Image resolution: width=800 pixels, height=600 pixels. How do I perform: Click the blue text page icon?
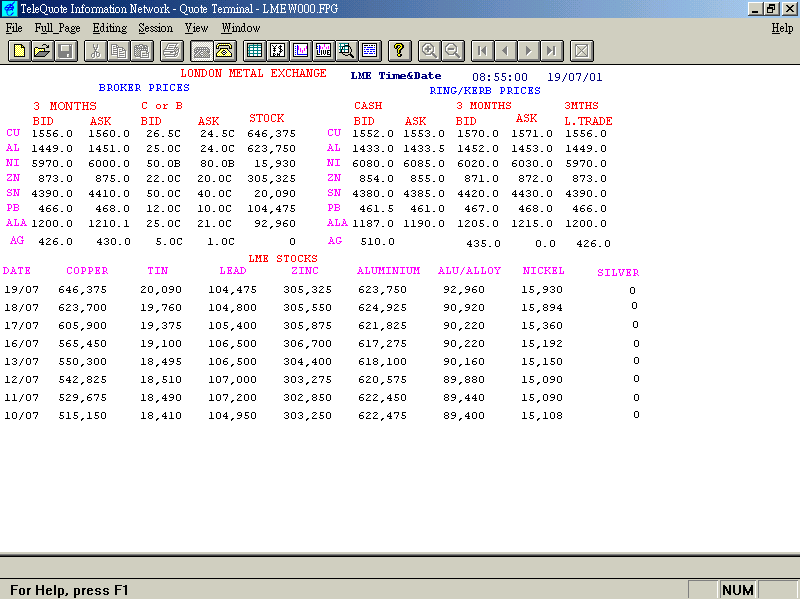(x=369, y=51)
